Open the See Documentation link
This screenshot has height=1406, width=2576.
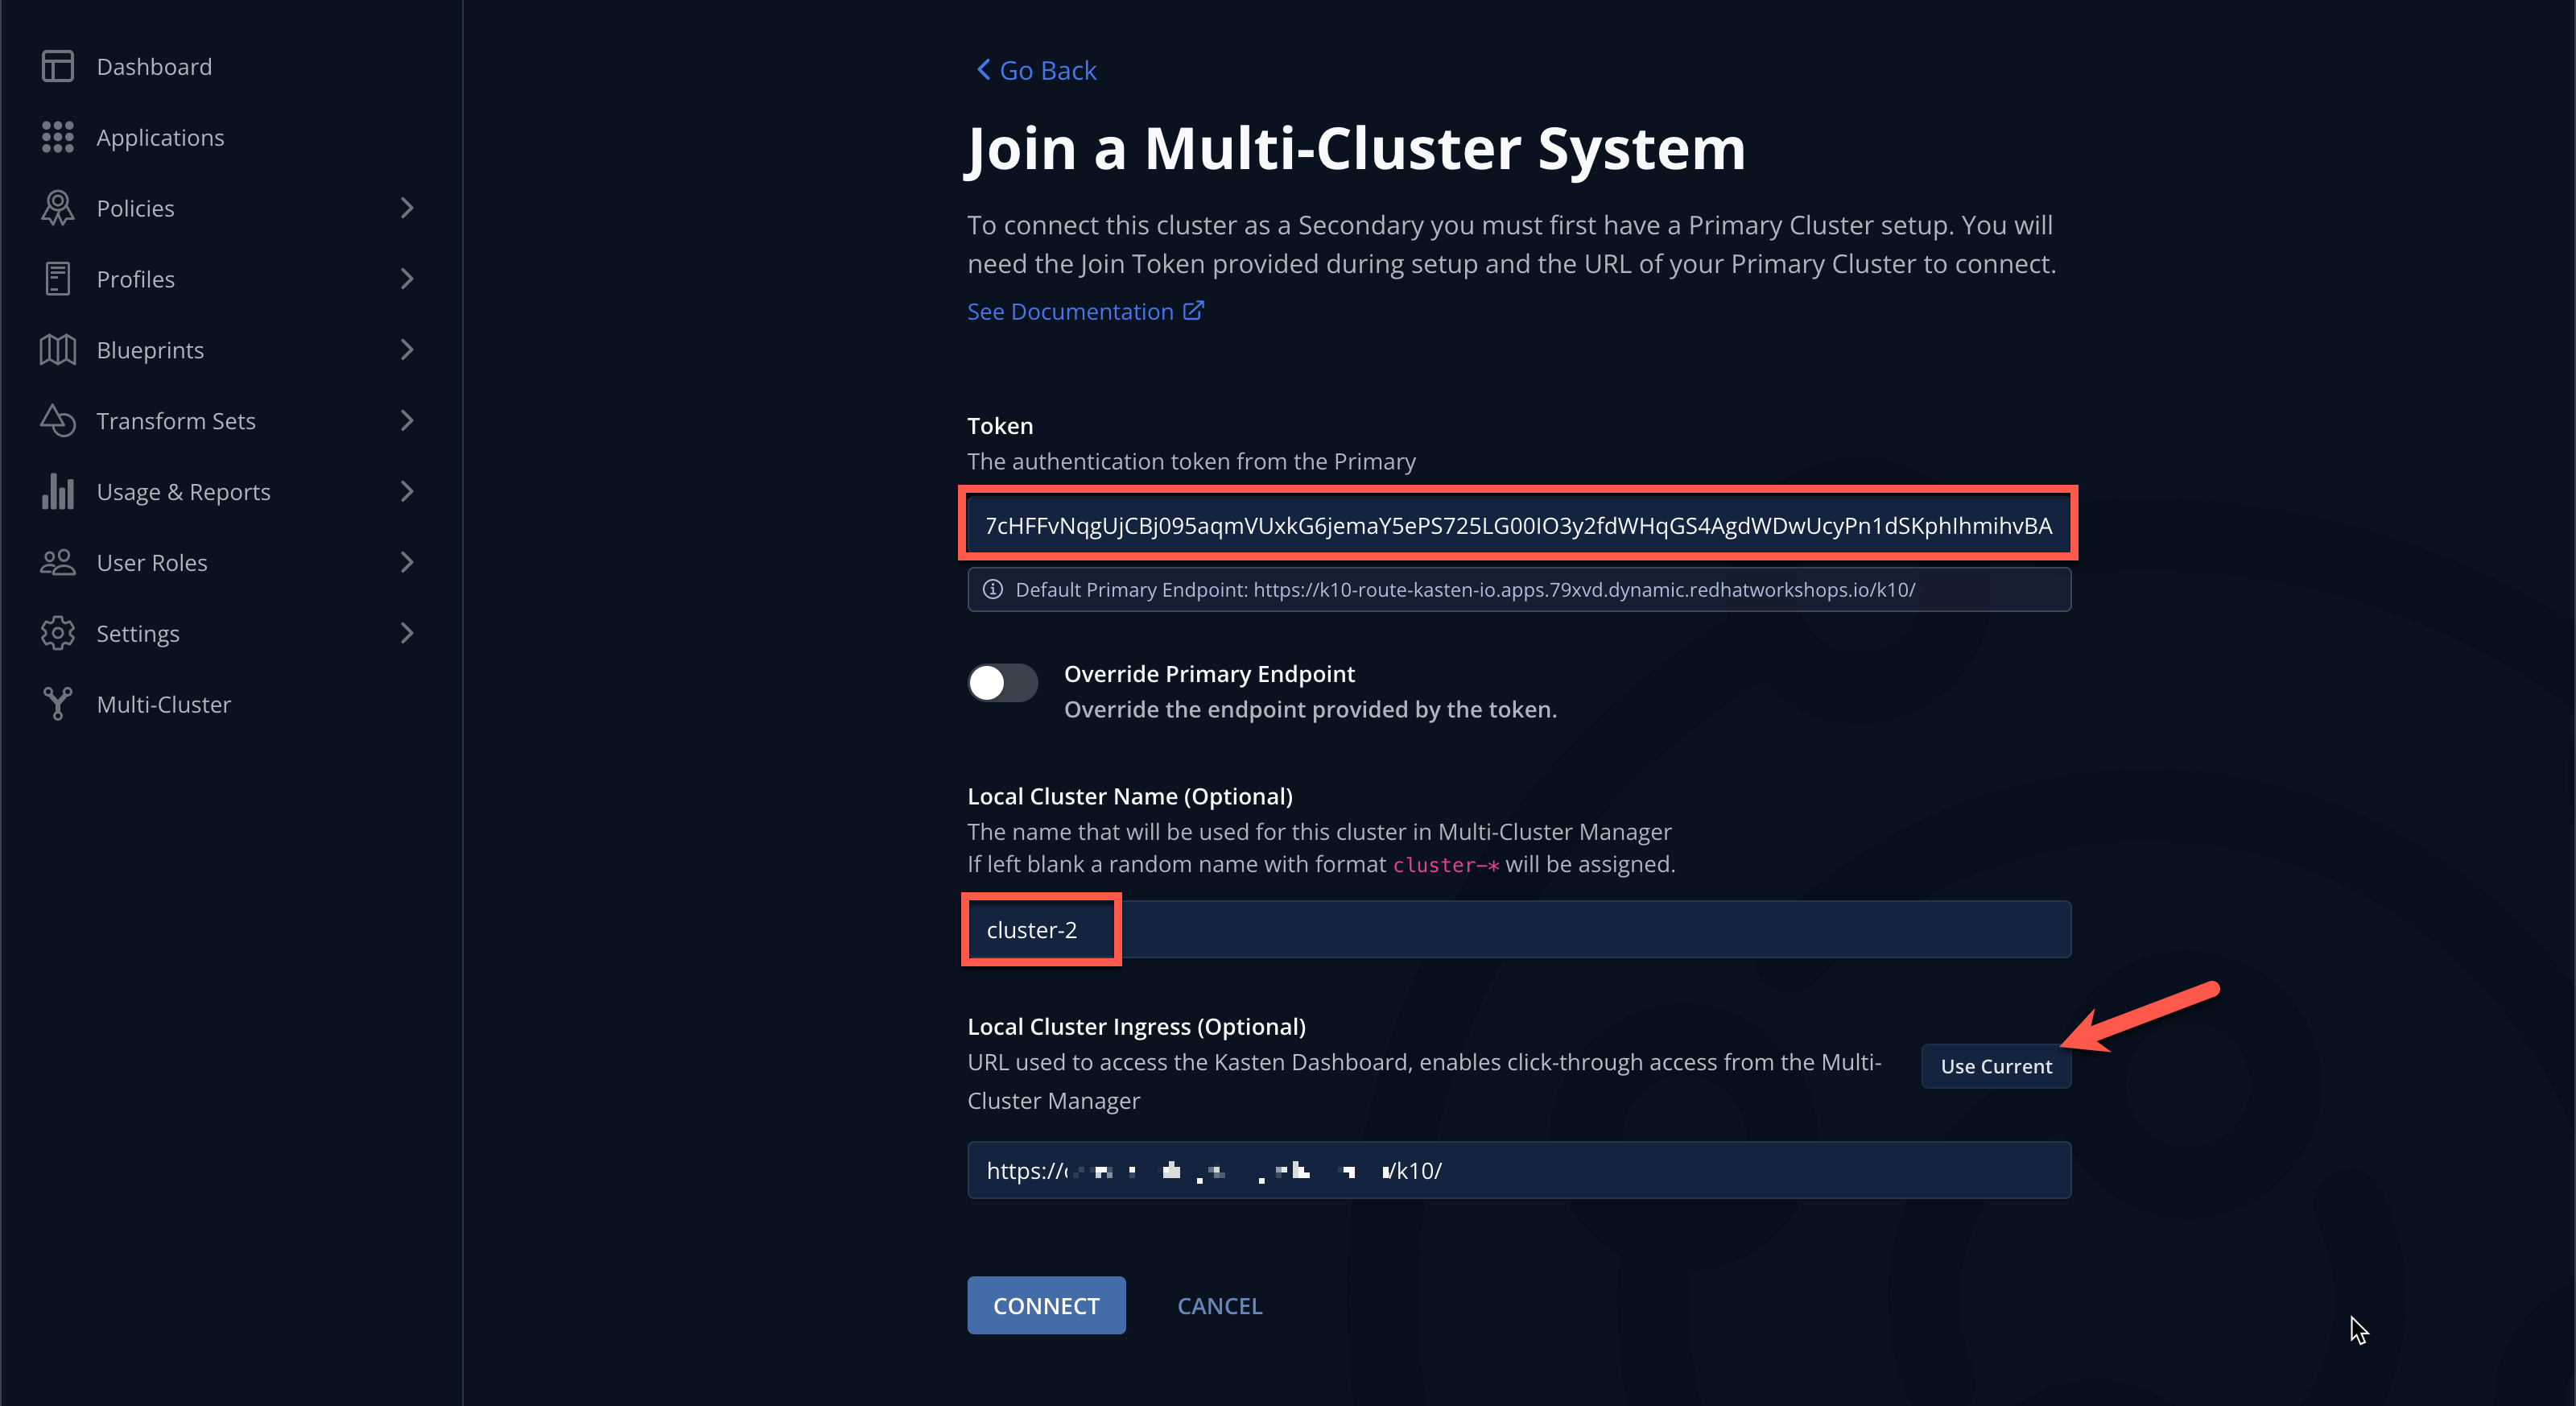pos(1070,311)
